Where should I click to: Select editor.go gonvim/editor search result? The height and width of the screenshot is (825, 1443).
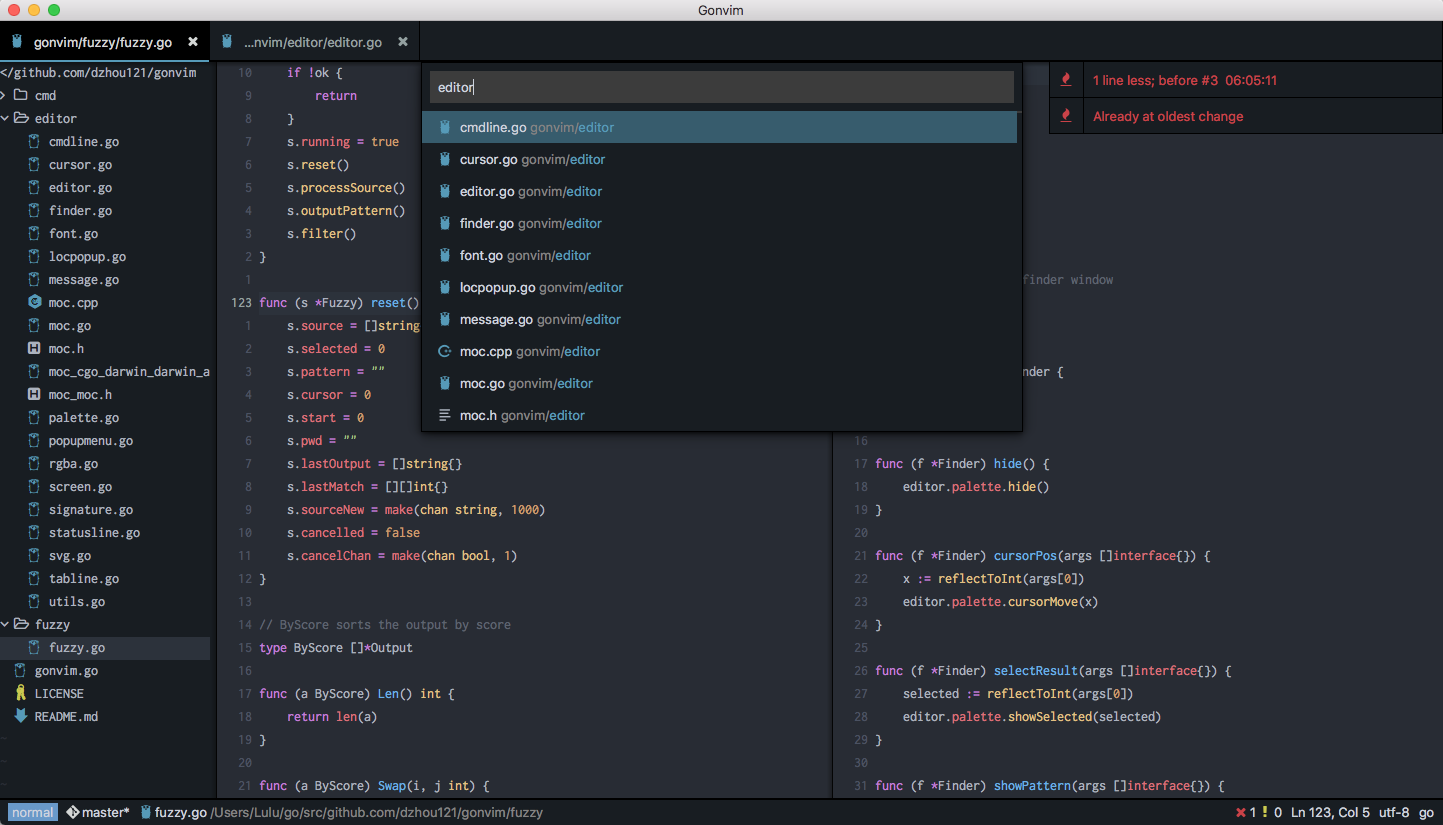(x=719, y=191)
